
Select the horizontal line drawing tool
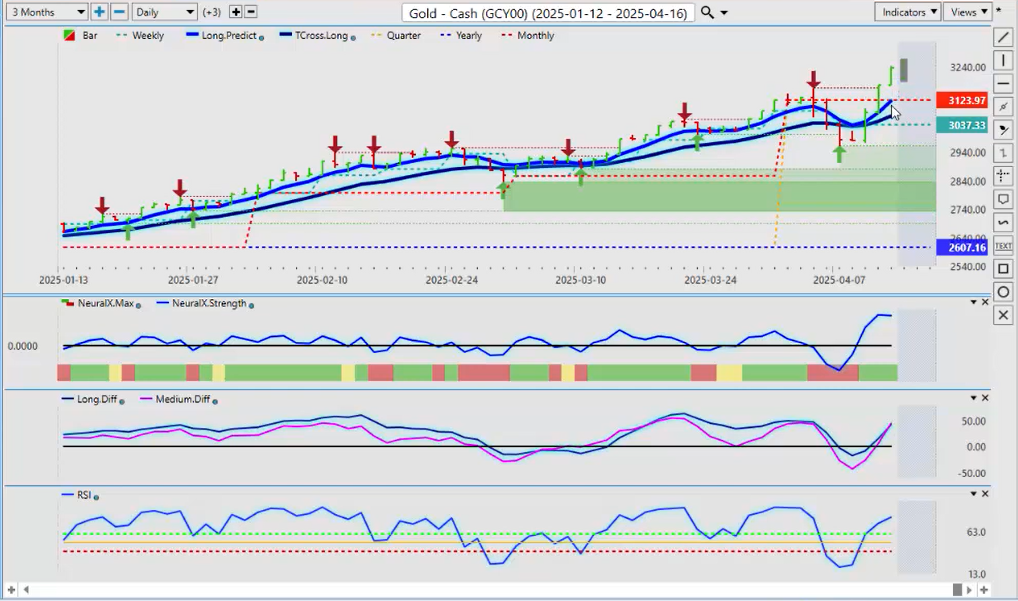[1003, 83]
